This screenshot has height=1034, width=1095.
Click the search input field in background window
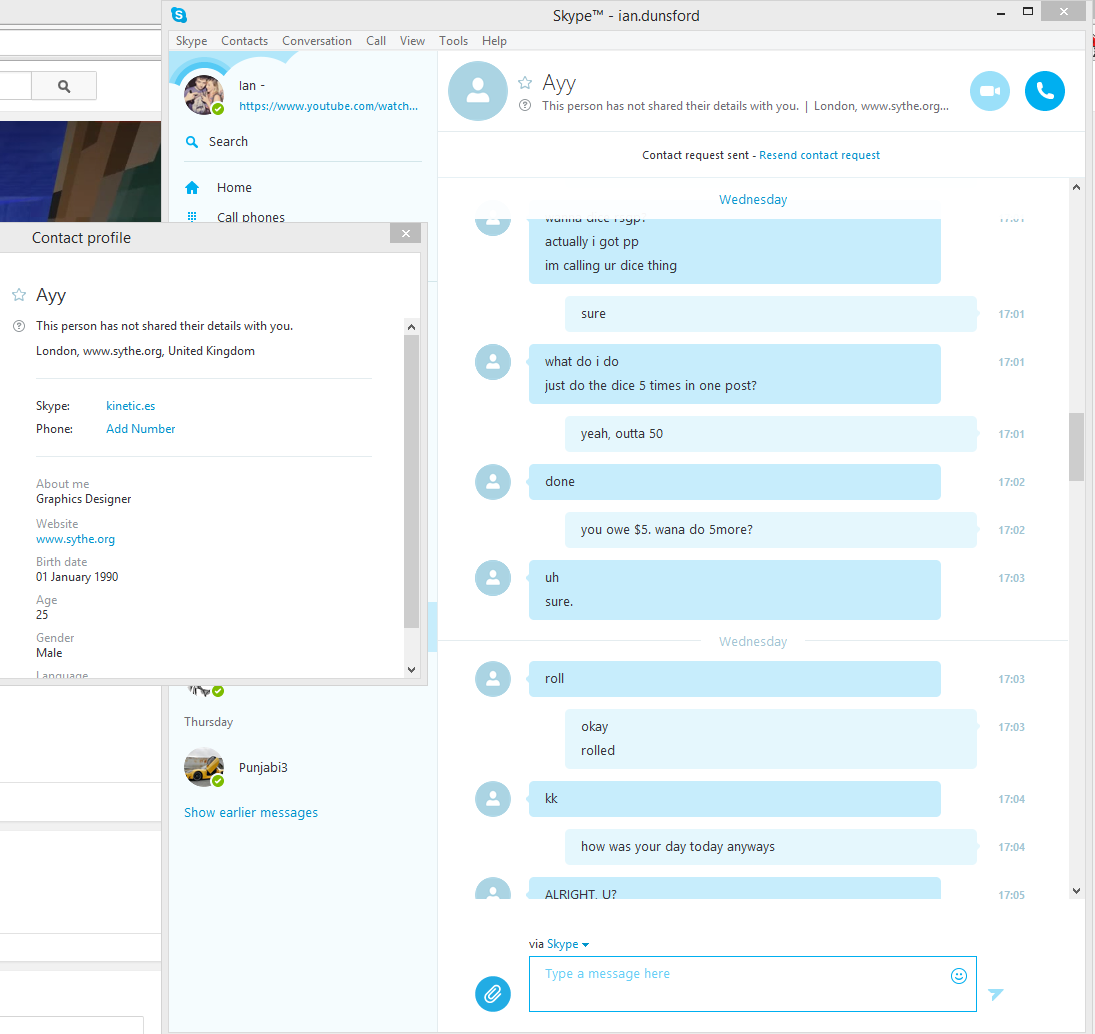tap(15, 86)
